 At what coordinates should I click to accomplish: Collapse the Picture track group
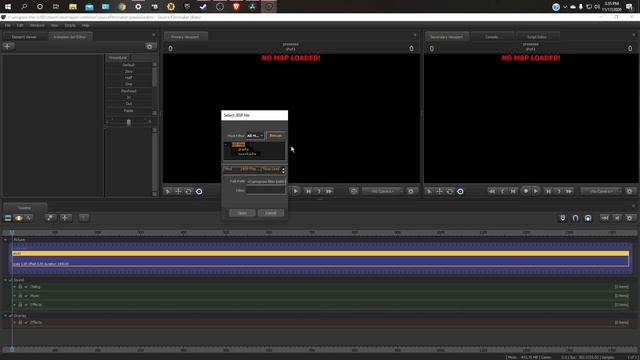[5, 240]
